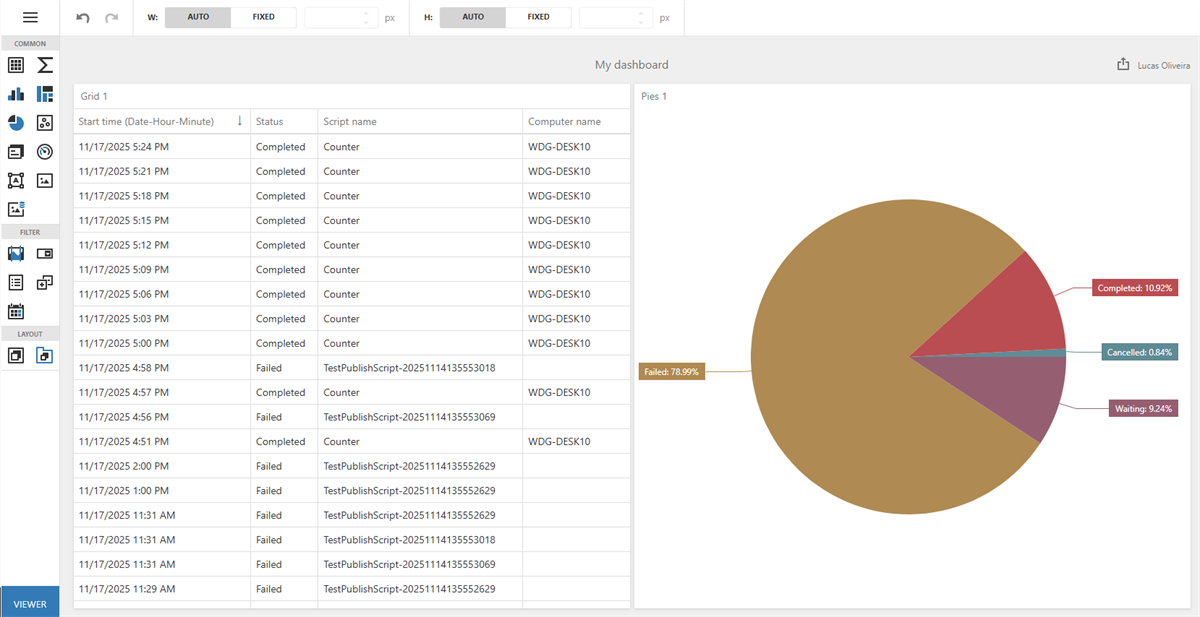This screenshot has height=617, width=1200.
Task: Add a Grid dashboard item
Action: (15, 64)
